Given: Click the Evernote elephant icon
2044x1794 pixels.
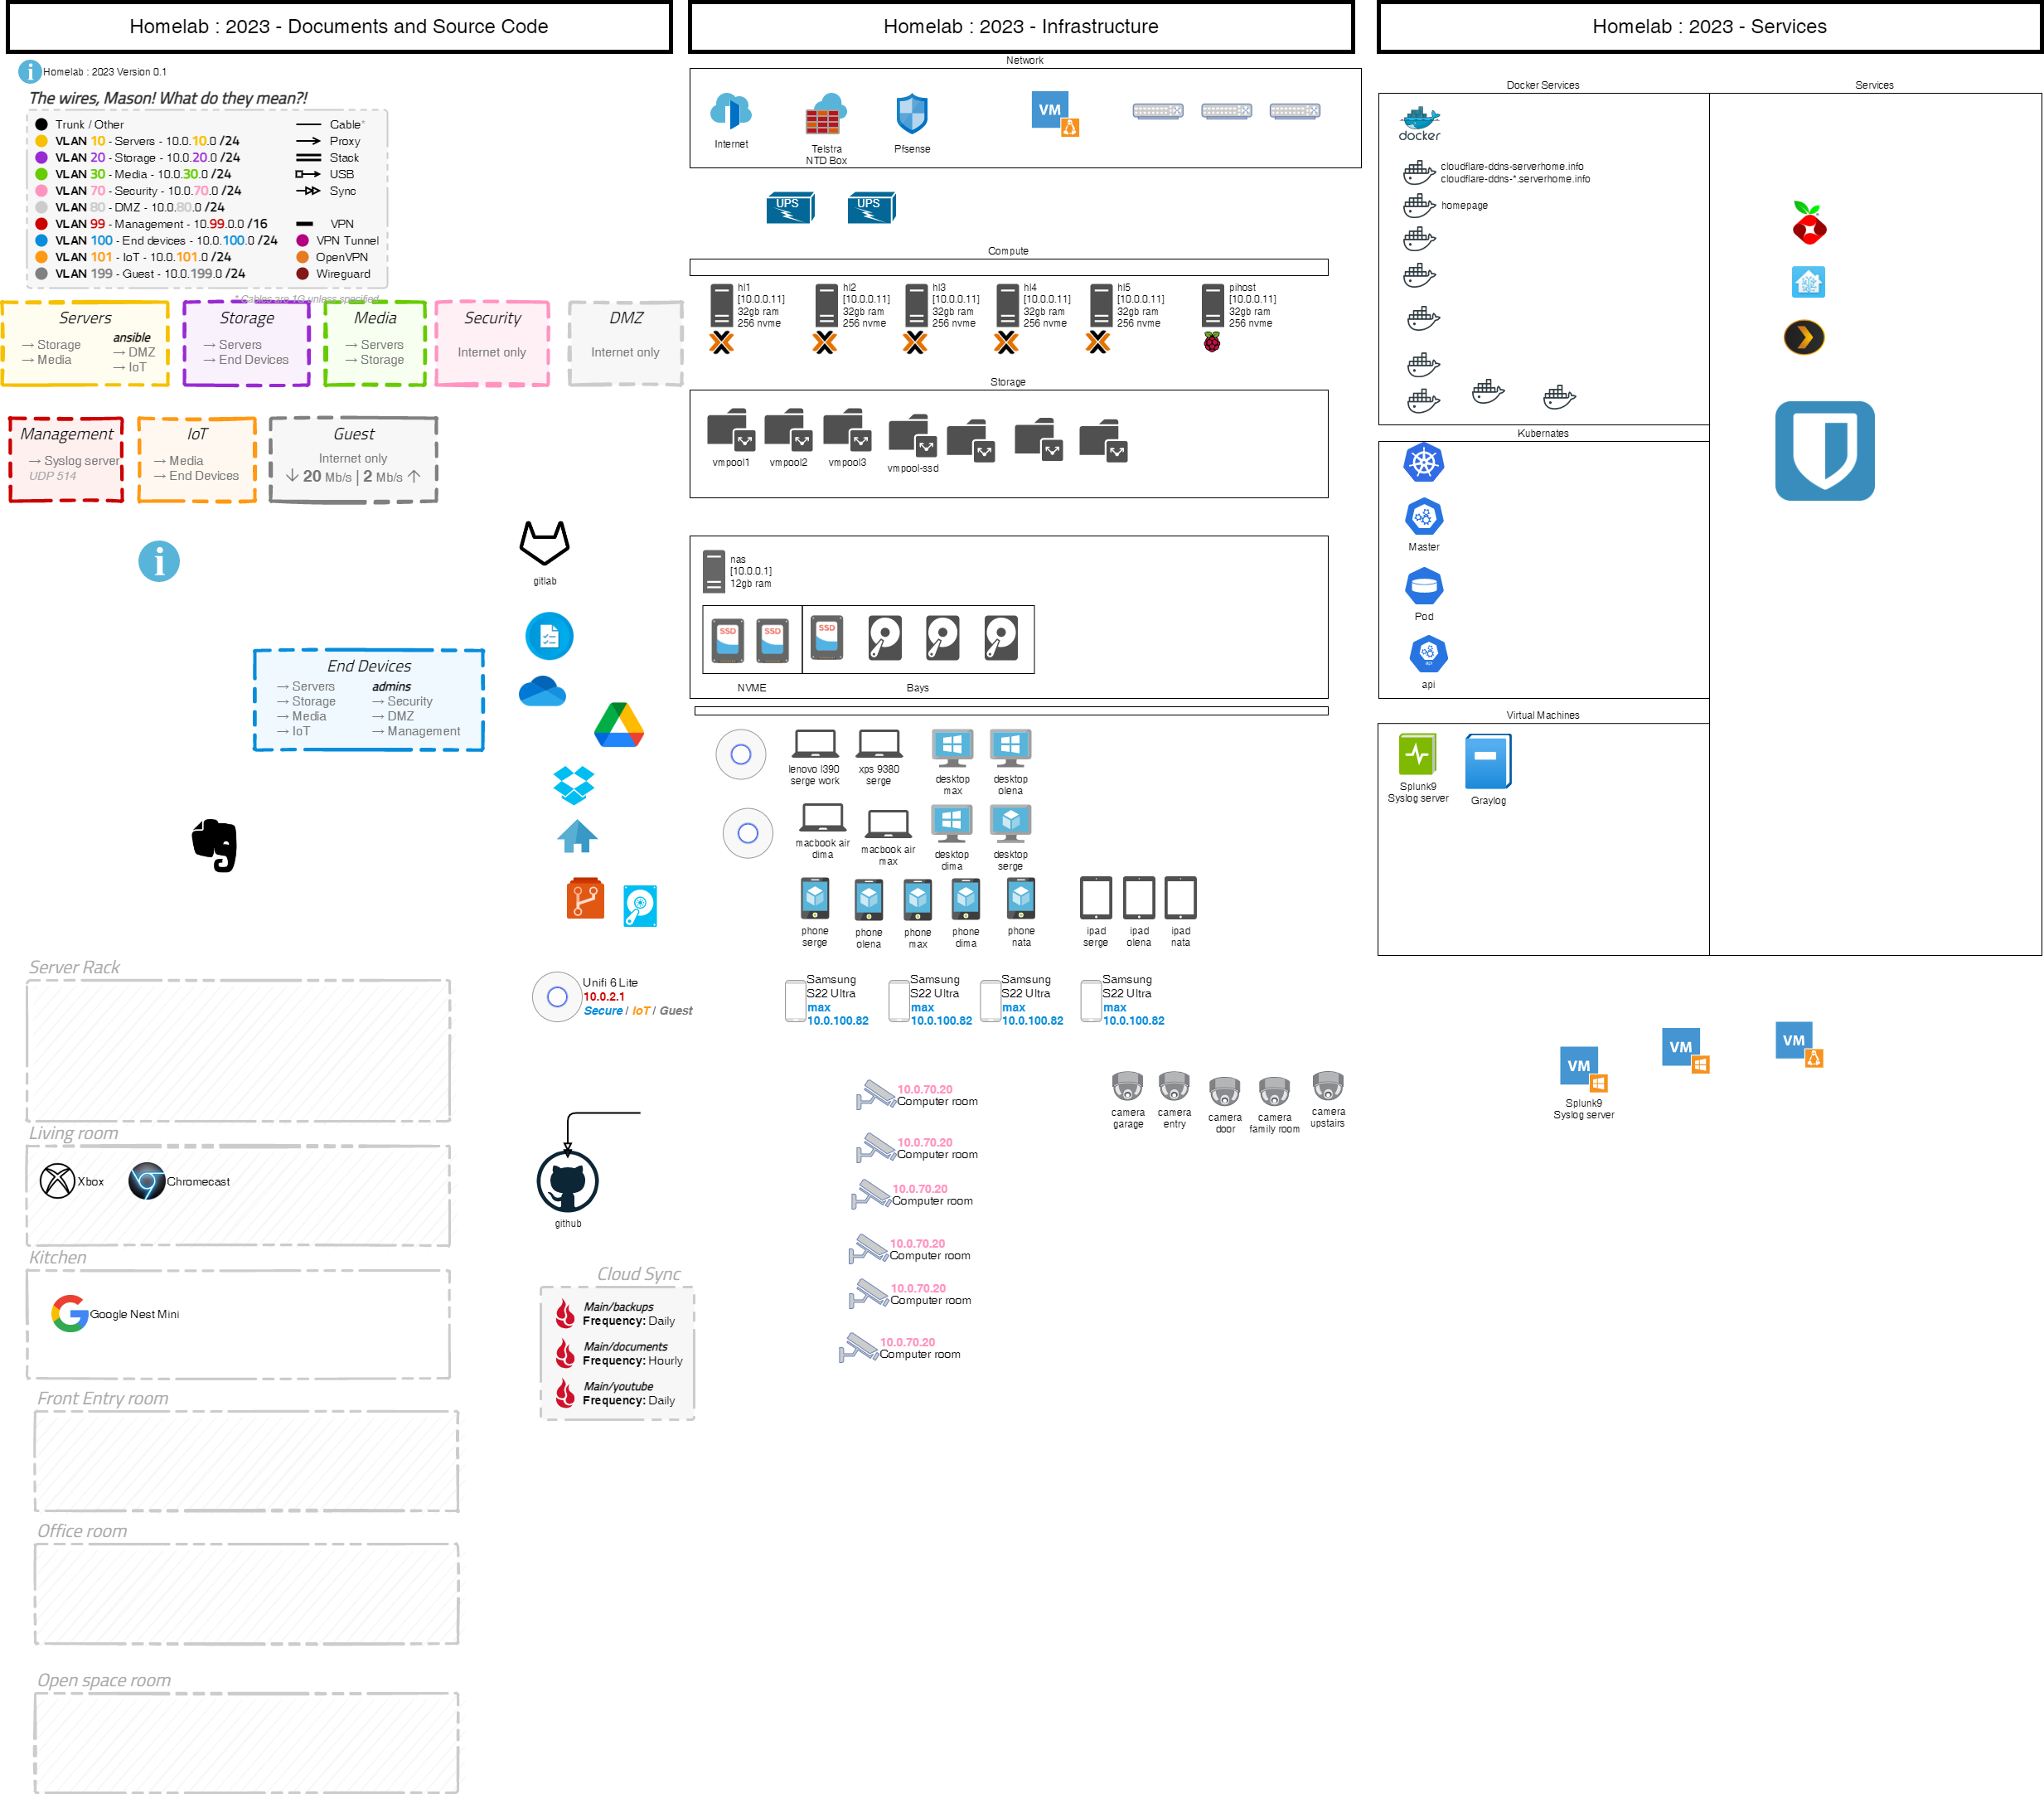Looking at the screenshot, I should coord(215,845).
